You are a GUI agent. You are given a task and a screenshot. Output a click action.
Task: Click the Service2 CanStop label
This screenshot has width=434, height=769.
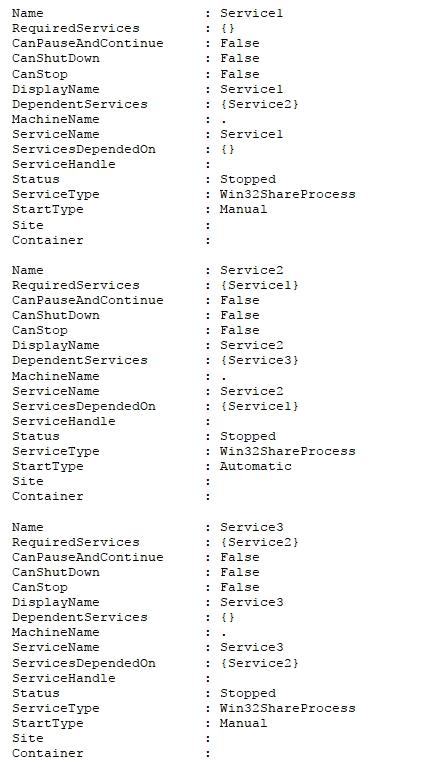pos(40,330)
